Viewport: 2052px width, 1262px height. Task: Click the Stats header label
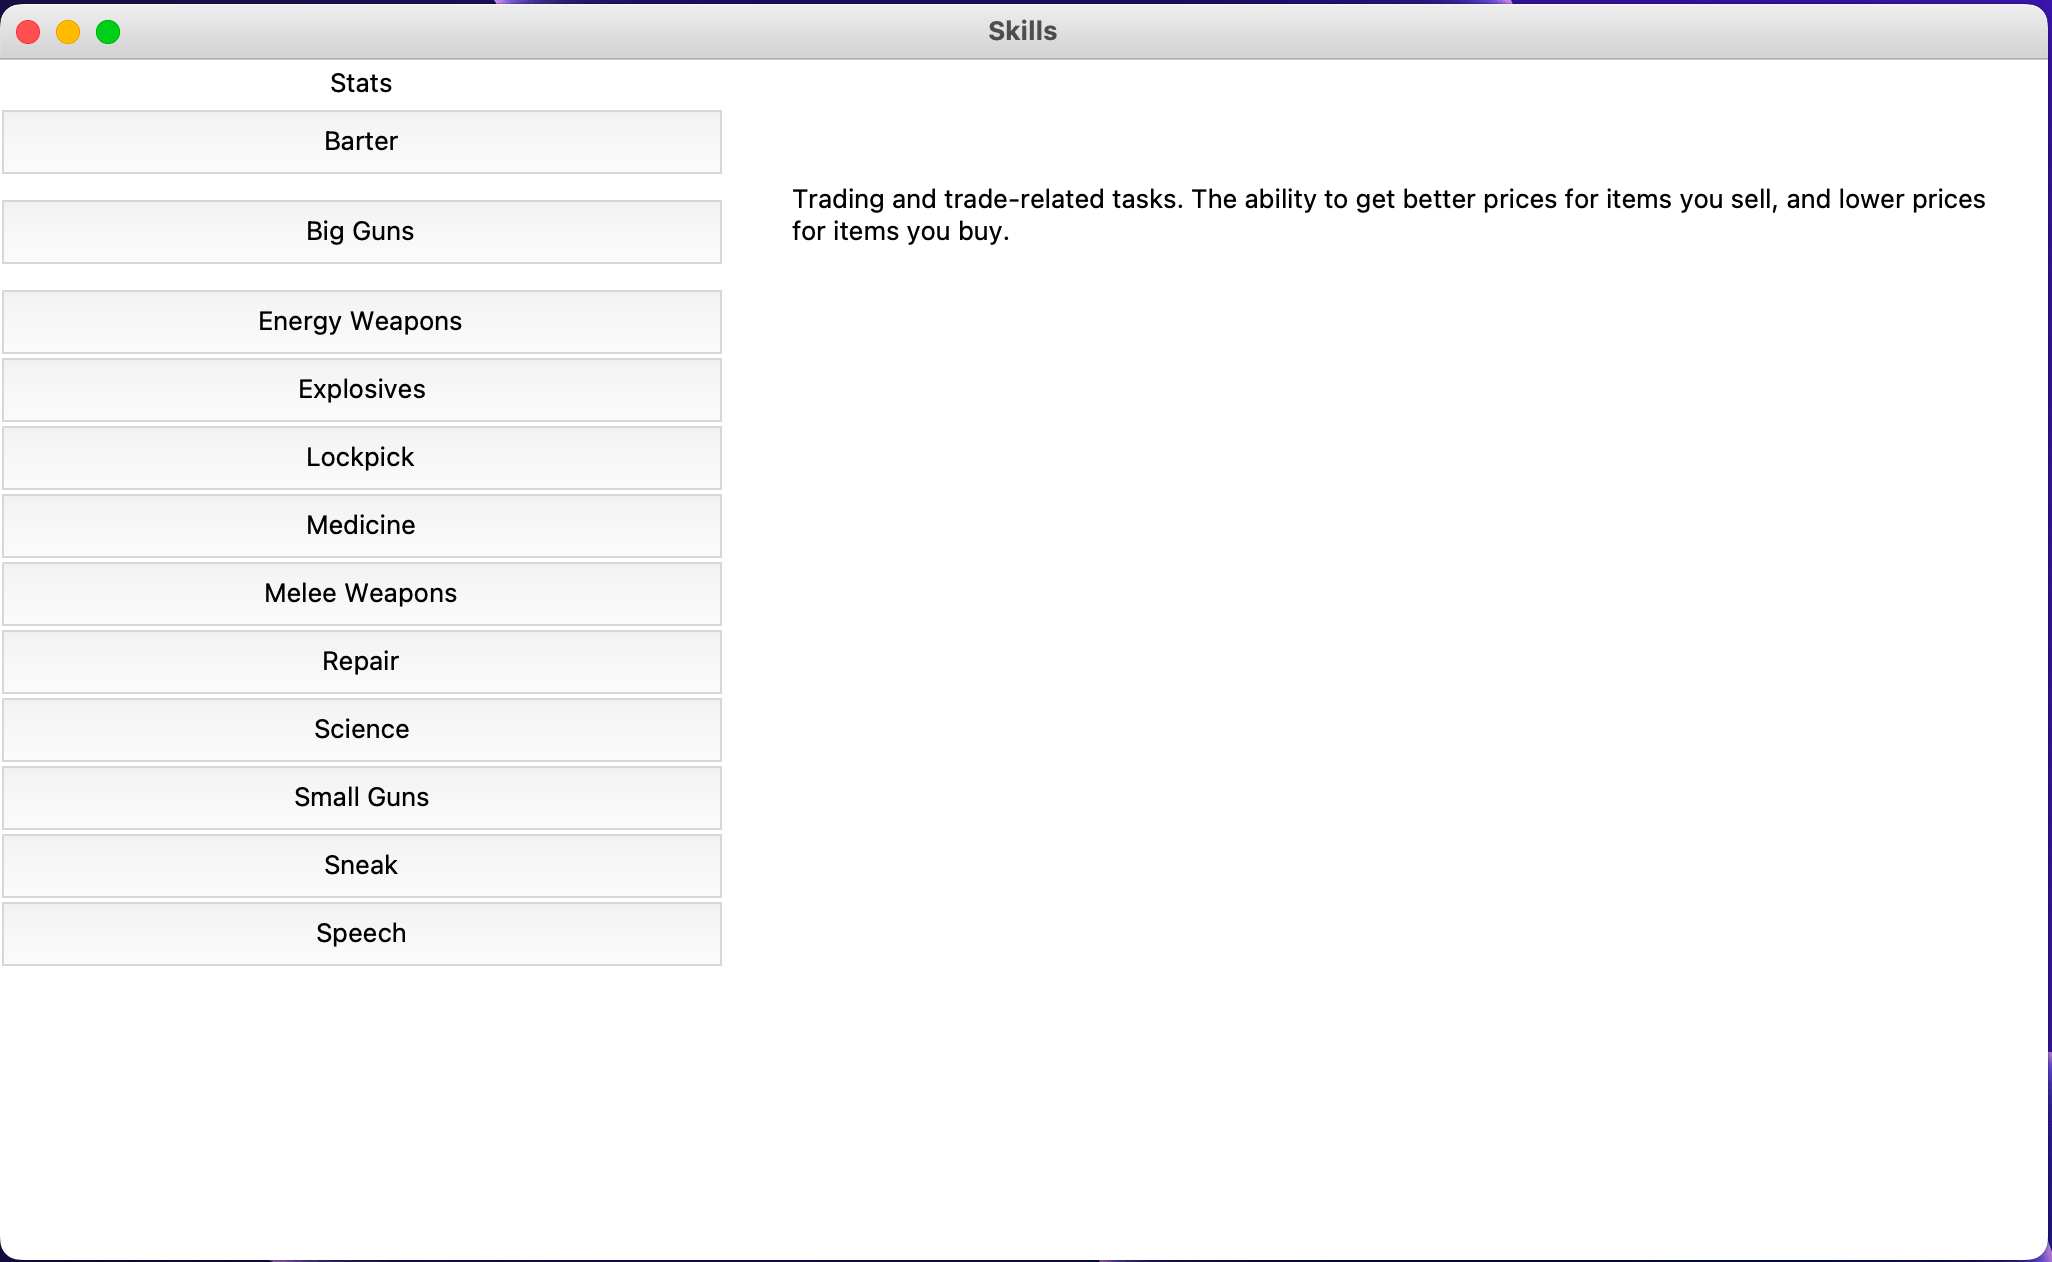[x=361, y=83]
